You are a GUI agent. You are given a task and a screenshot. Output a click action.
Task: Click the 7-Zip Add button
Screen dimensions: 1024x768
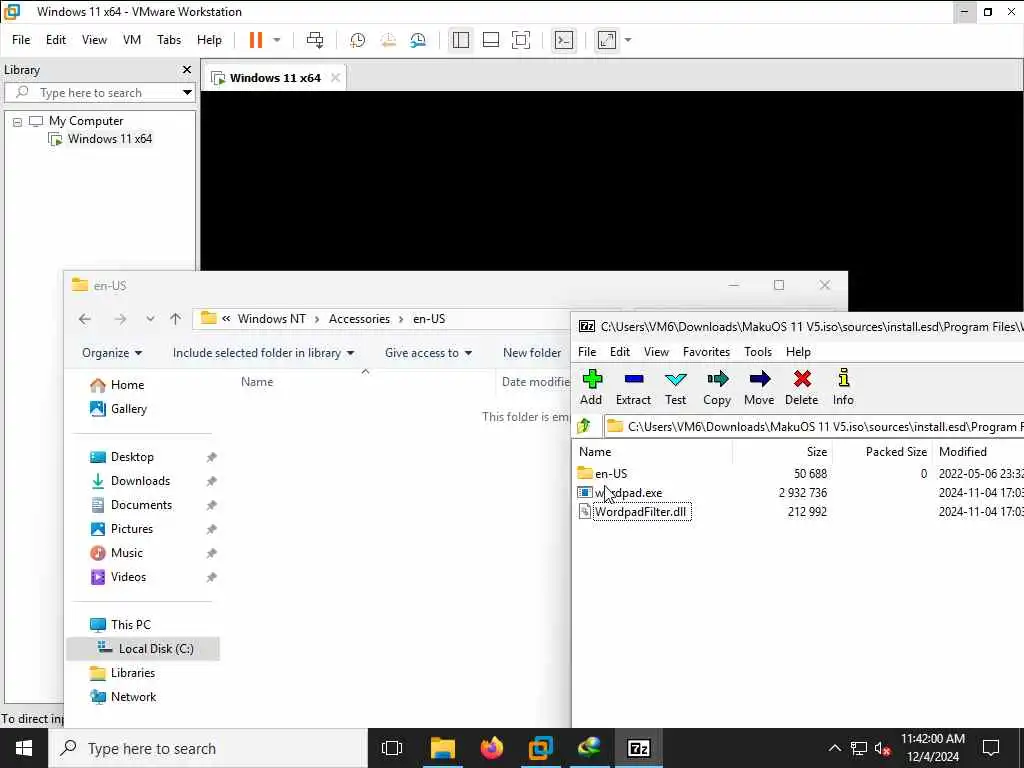pos(591,387)
